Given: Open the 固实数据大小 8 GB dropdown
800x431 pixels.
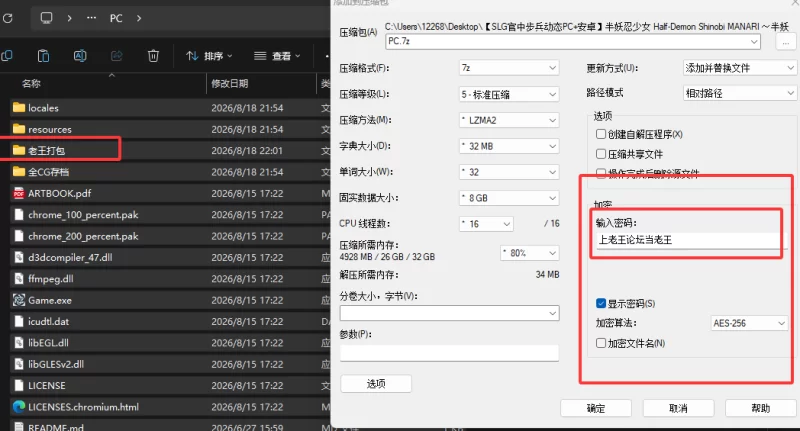Looking at the screenshot, I should [509, 198].
